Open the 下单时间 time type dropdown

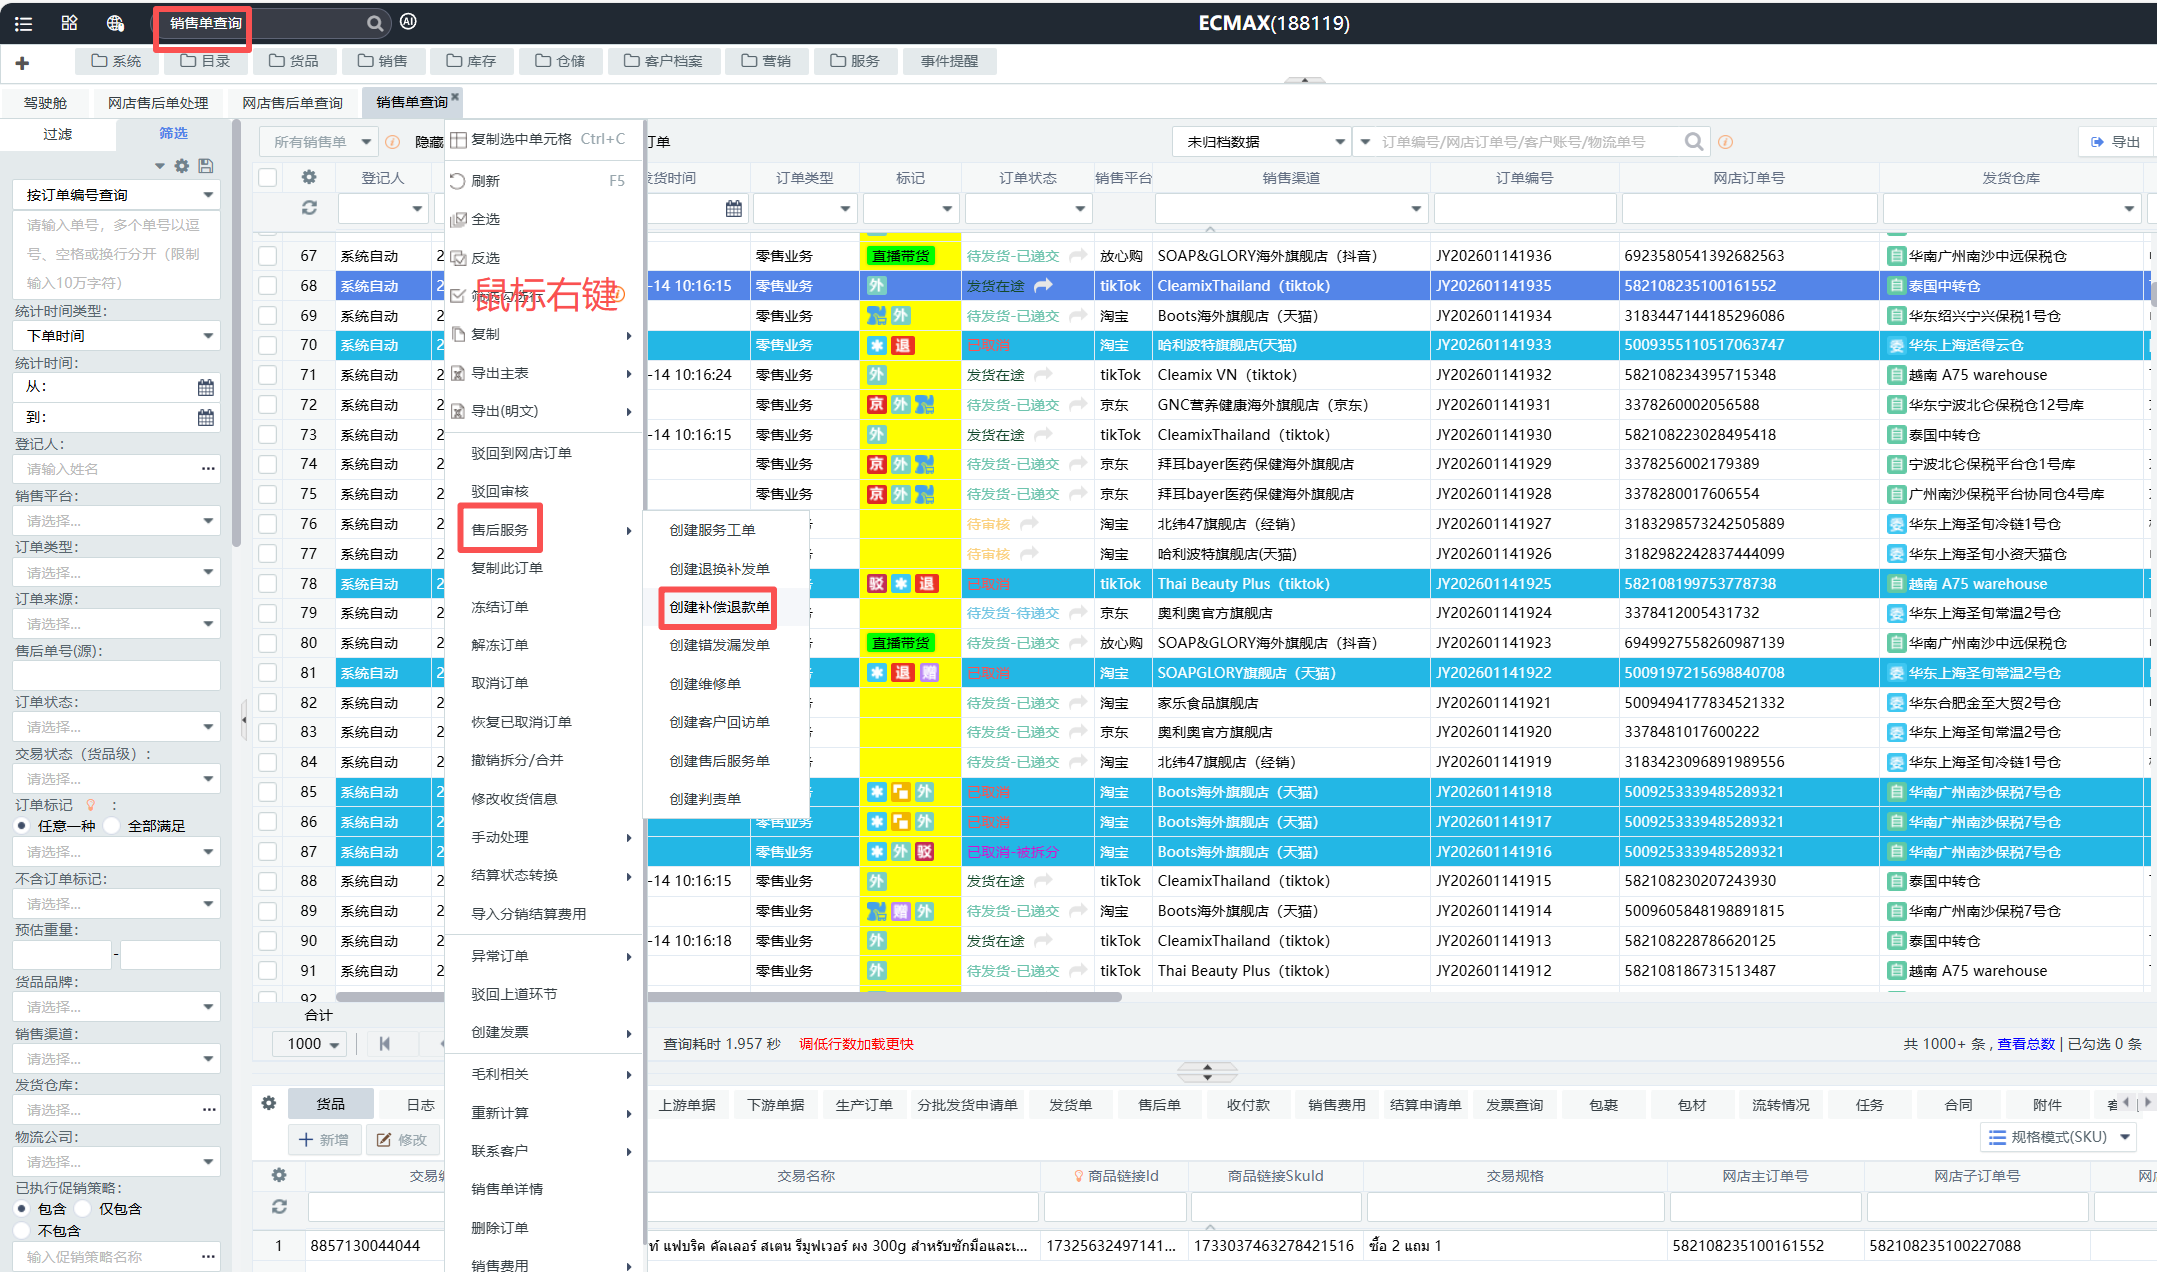[117, 336]
